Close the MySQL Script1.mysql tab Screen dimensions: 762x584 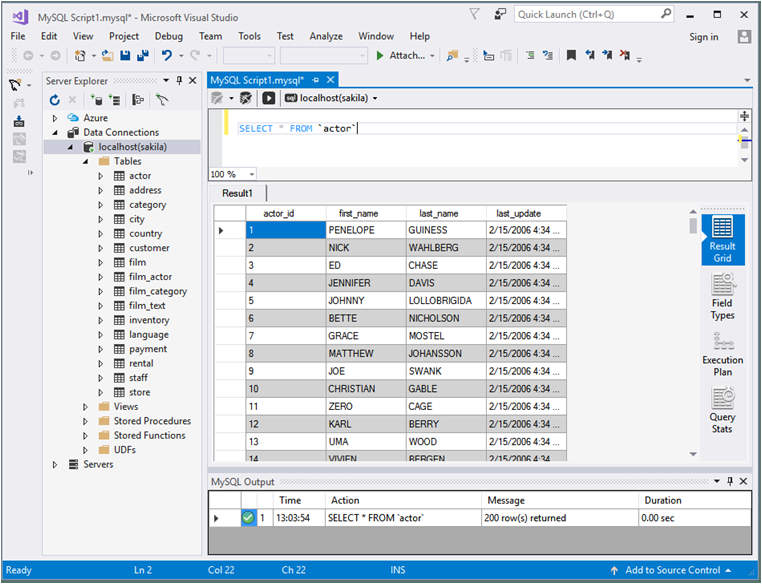pos(330,80)
